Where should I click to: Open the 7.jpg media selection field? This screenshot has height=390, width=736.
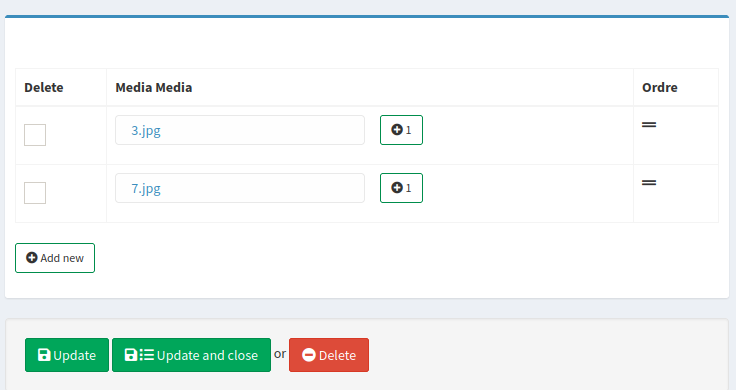pyautogui.click(x=240, y=188)
